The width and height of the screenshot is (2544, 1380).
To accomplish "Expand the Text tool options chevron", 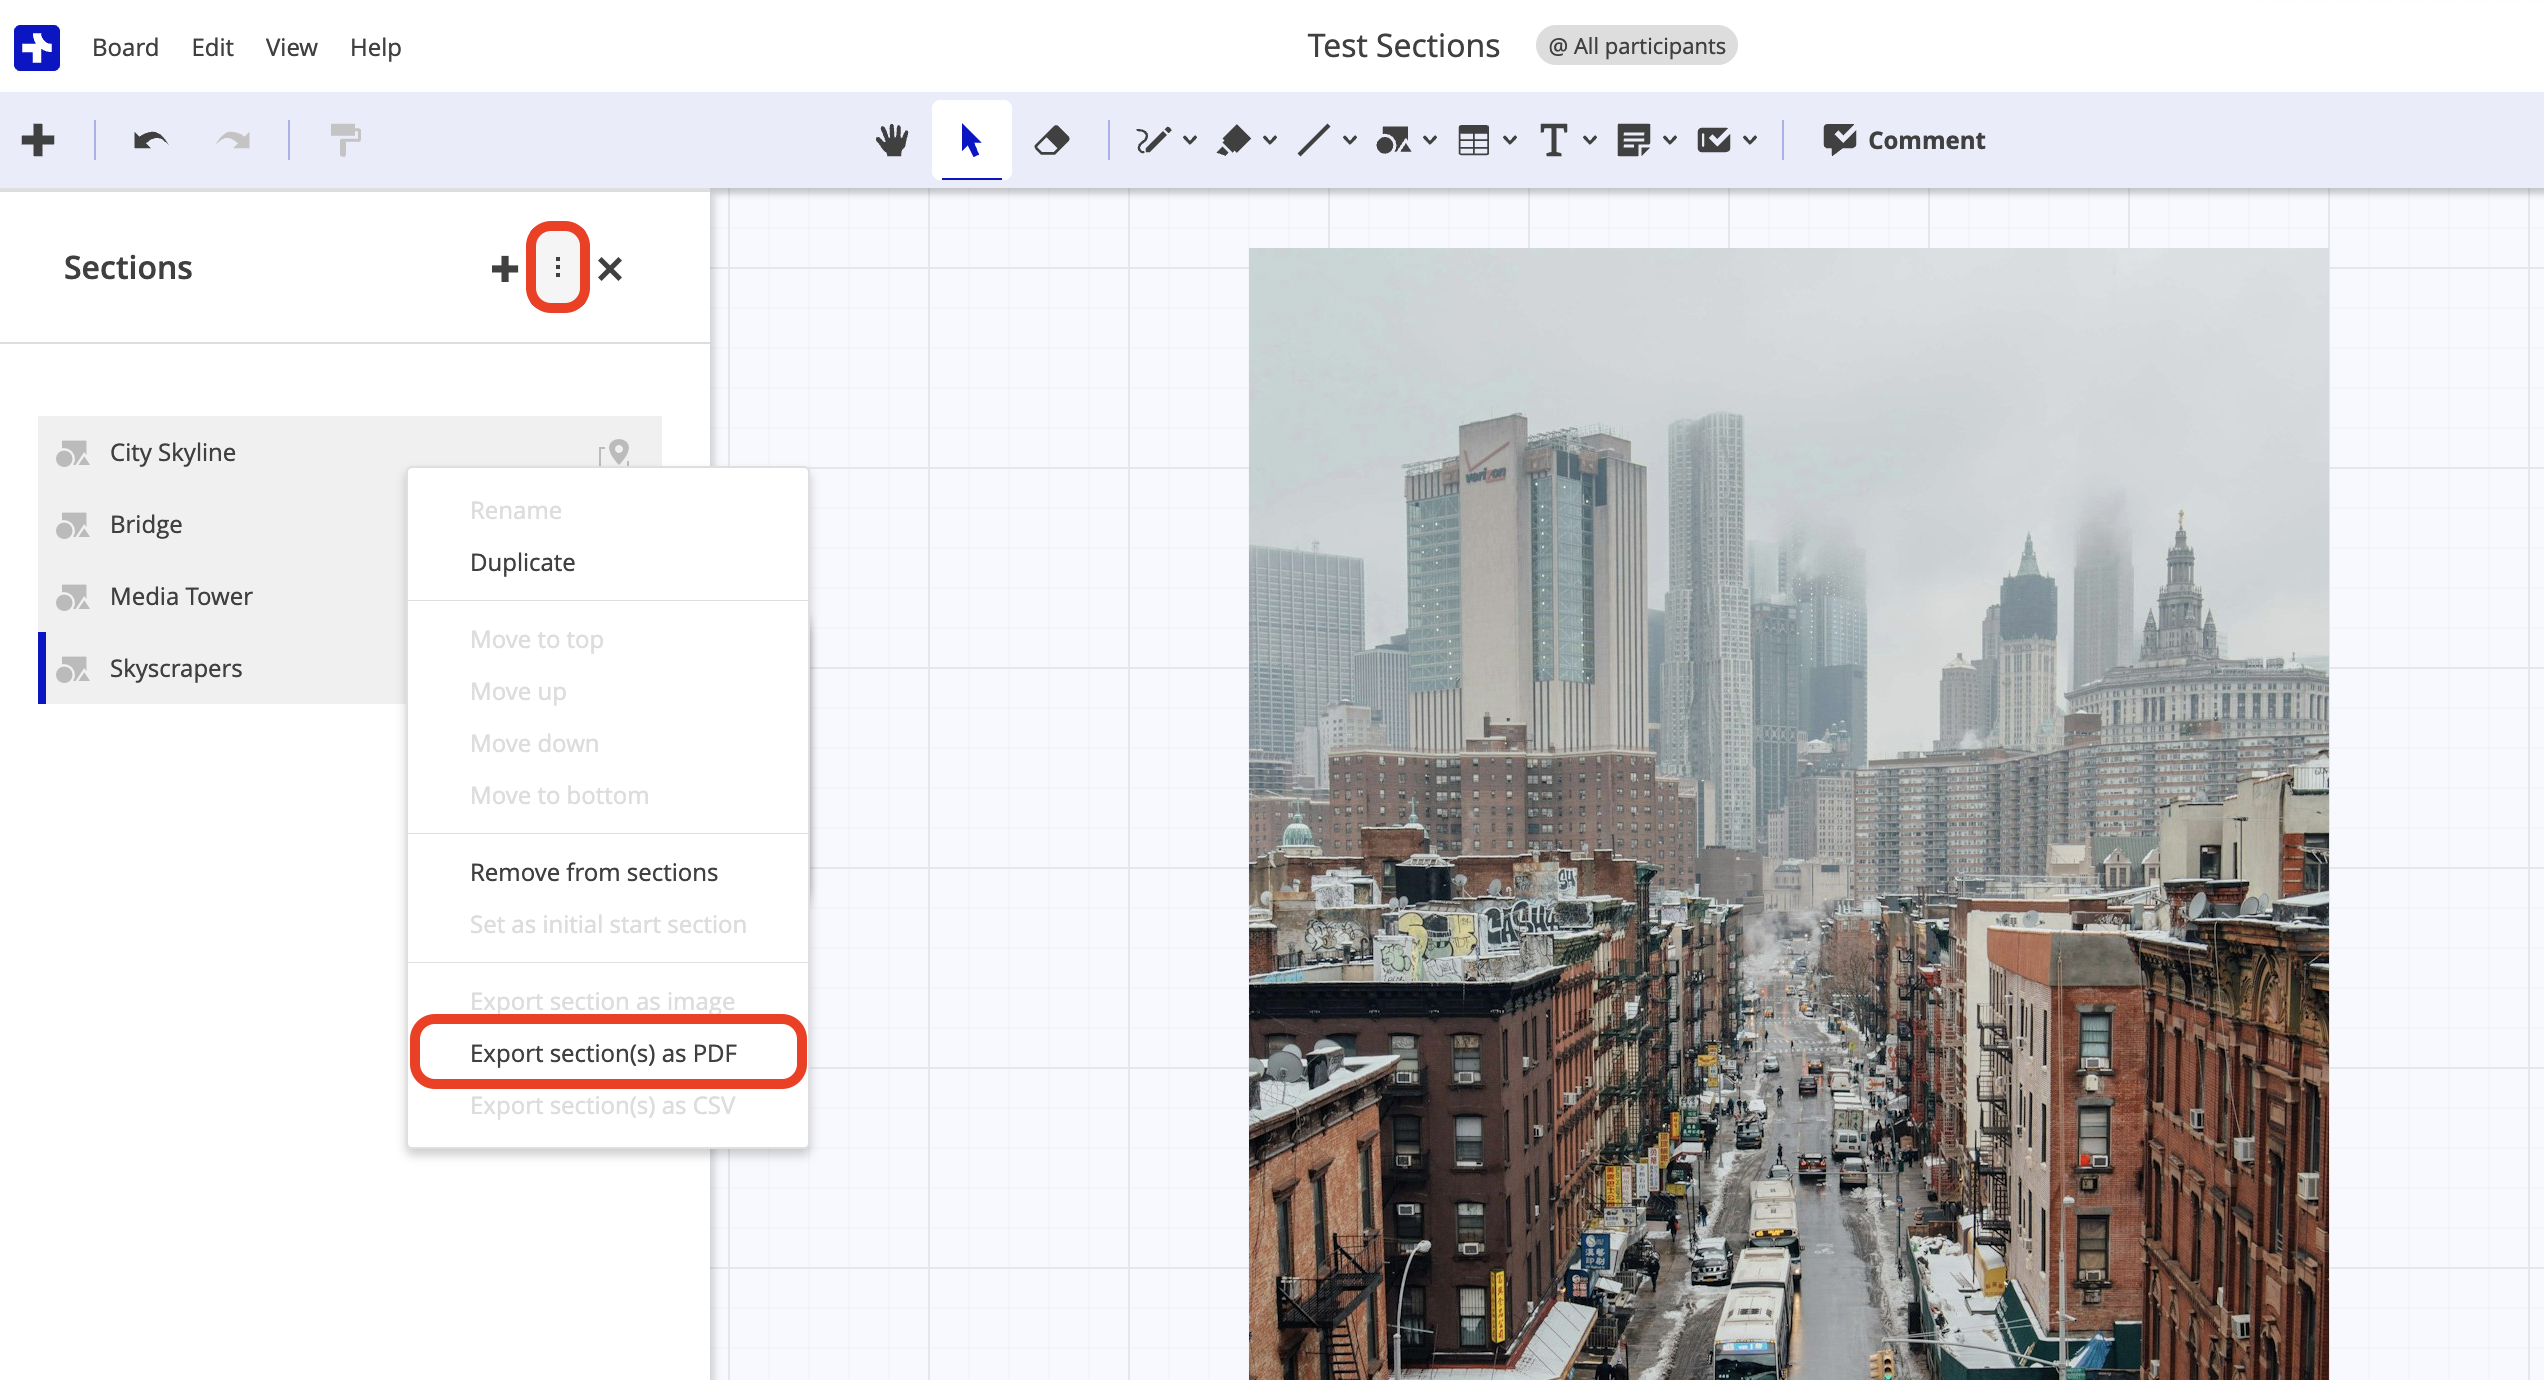I will tap(1589, 140).
